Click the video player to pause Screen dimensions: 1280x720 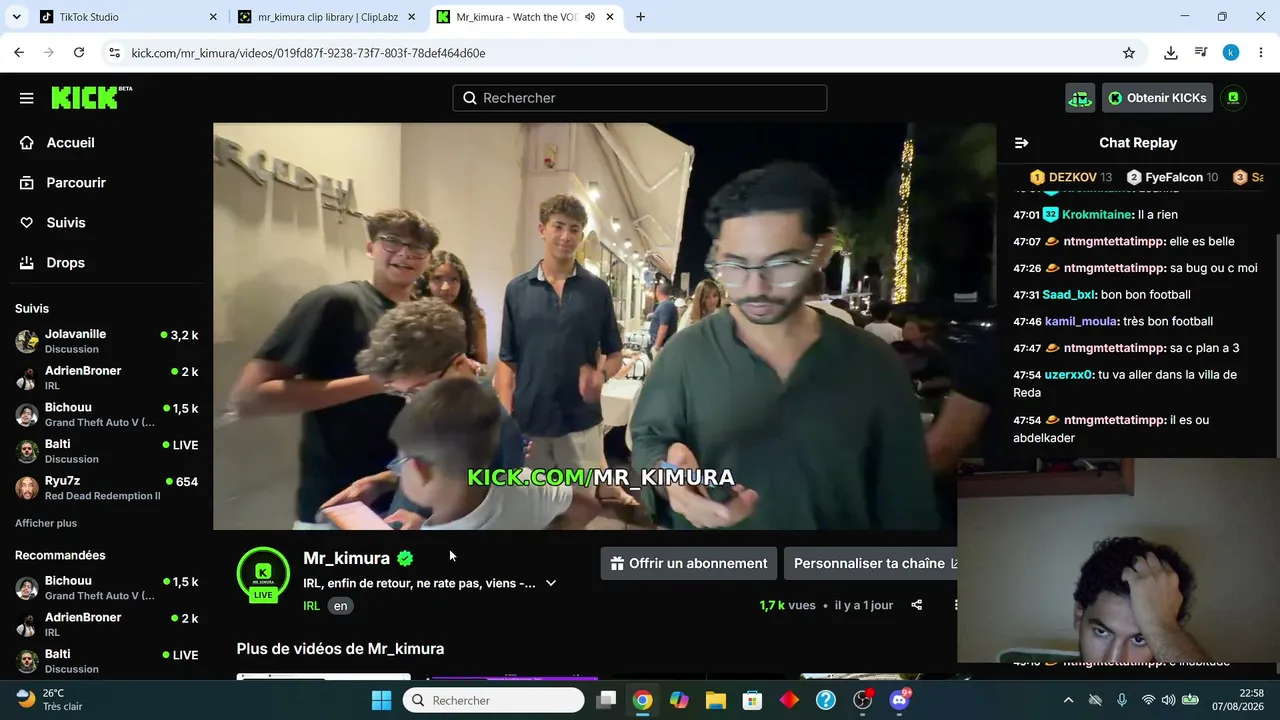604,326
